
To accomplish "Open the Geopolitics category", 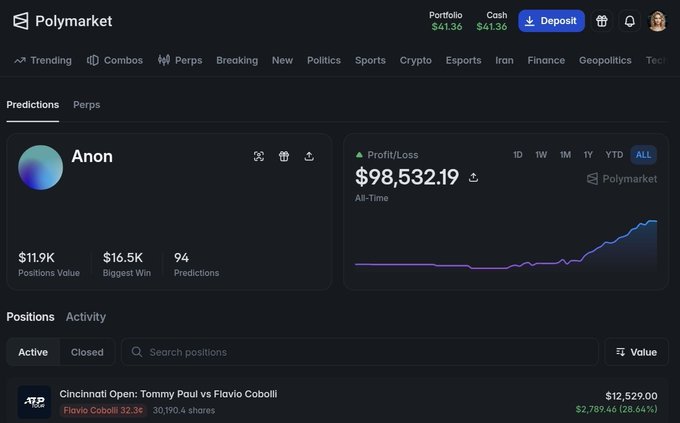I will pyautogui.click(x=605, y=60).
